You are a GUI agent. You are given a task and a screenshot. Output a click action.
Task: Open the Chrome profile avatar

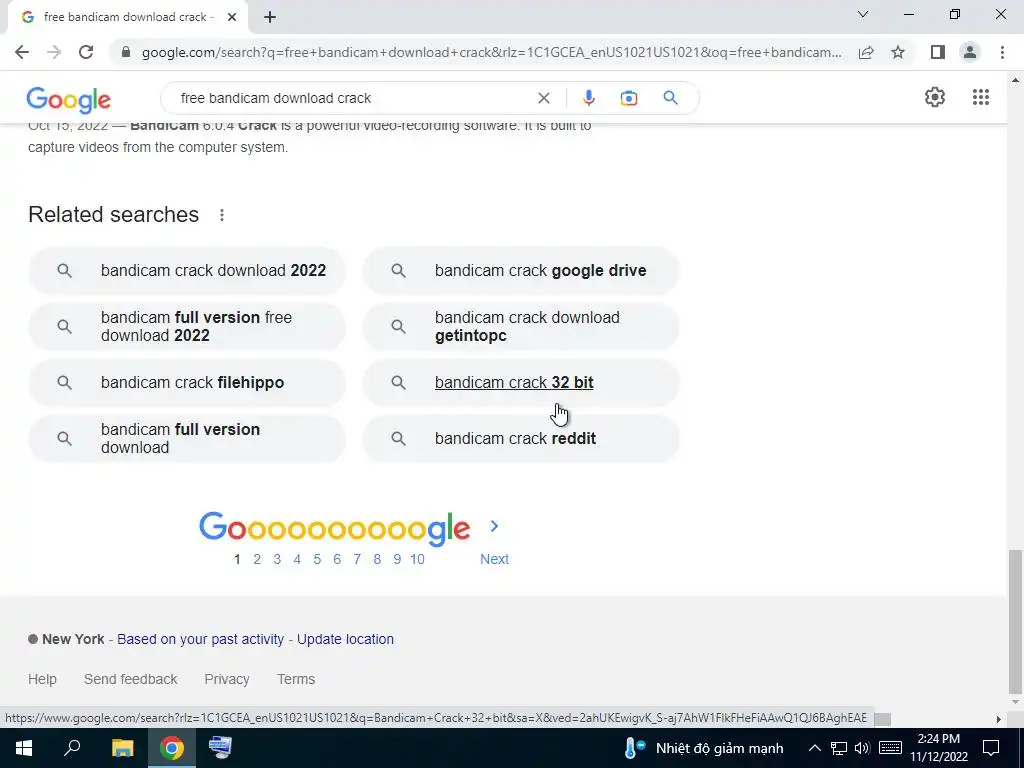point(970,52)
